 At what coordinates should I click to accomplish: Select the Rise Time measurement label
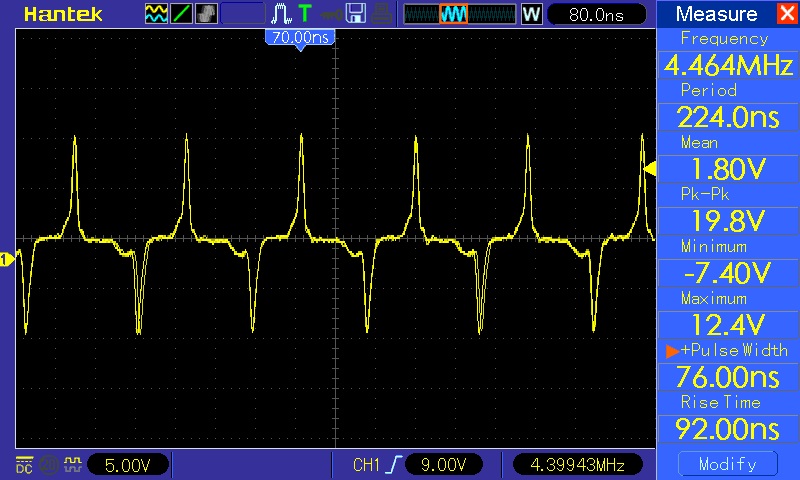[x=720, y=402]
